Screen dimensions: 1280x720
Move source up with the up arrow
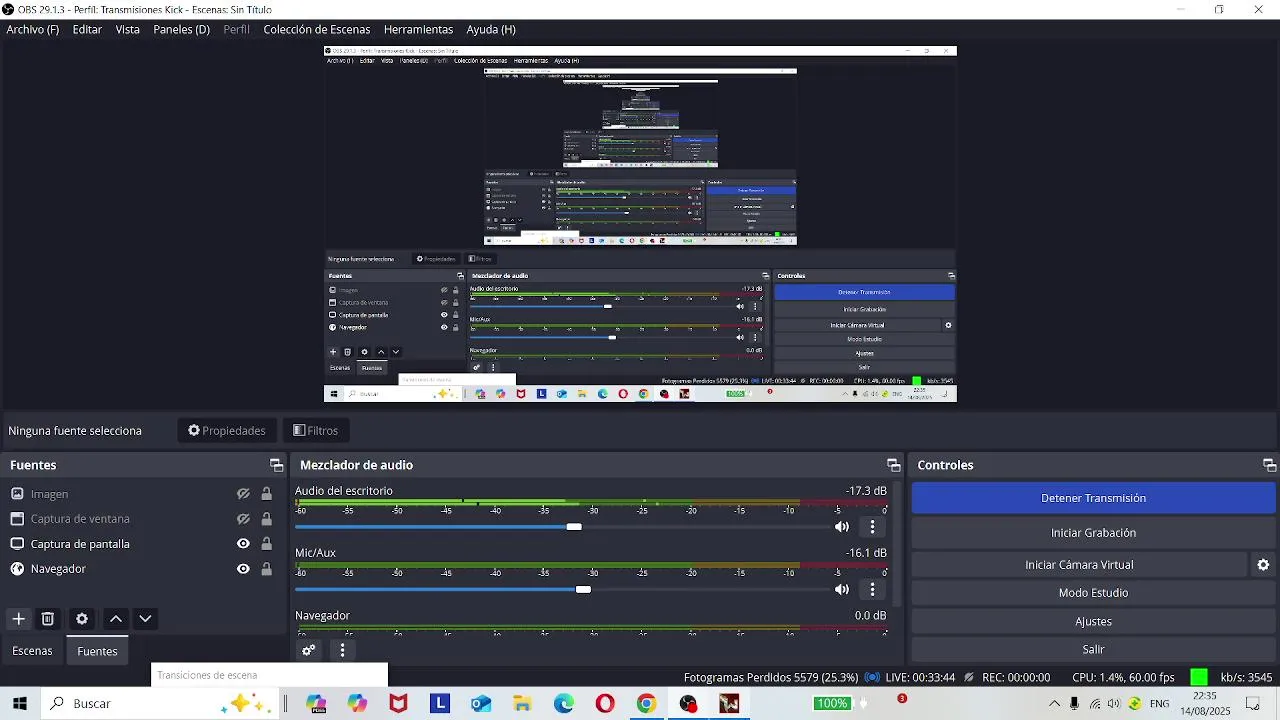click(116, 619)
